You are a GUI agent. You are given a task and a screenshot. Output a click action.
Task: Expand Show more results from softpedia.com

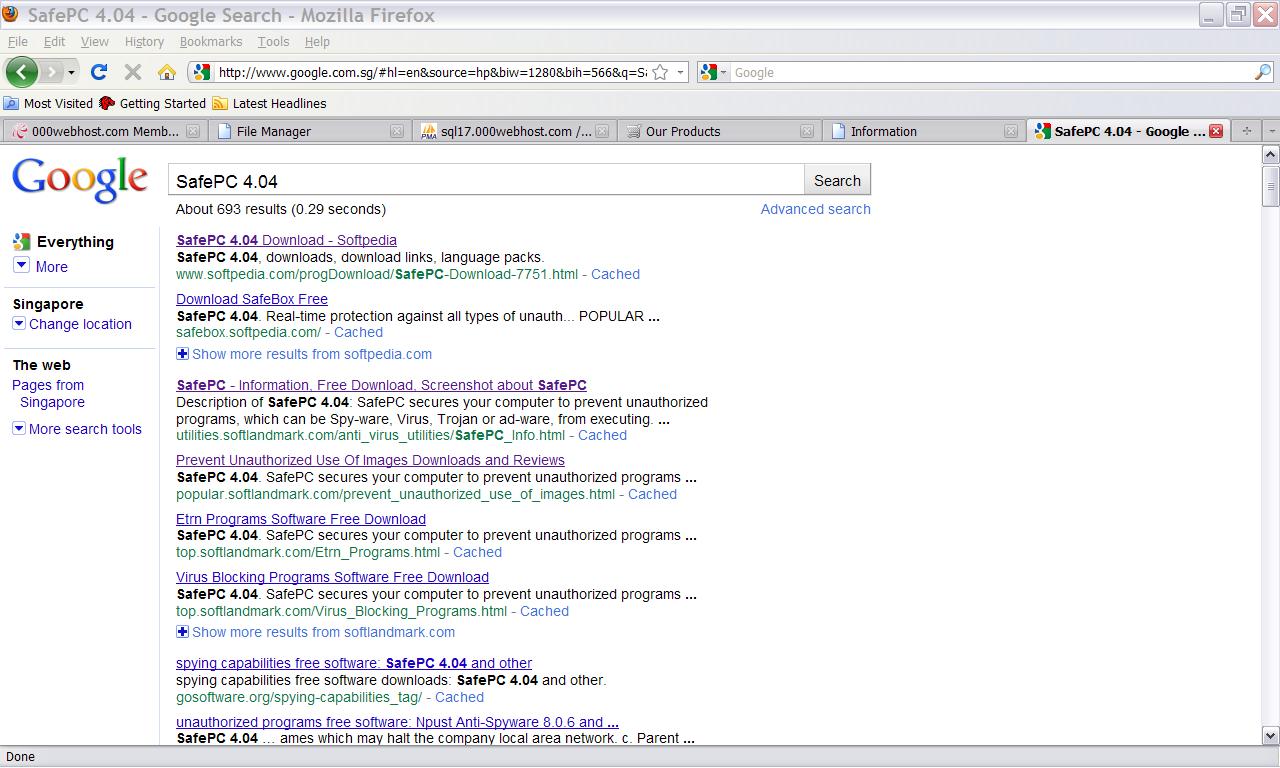[x=304, y=354]
